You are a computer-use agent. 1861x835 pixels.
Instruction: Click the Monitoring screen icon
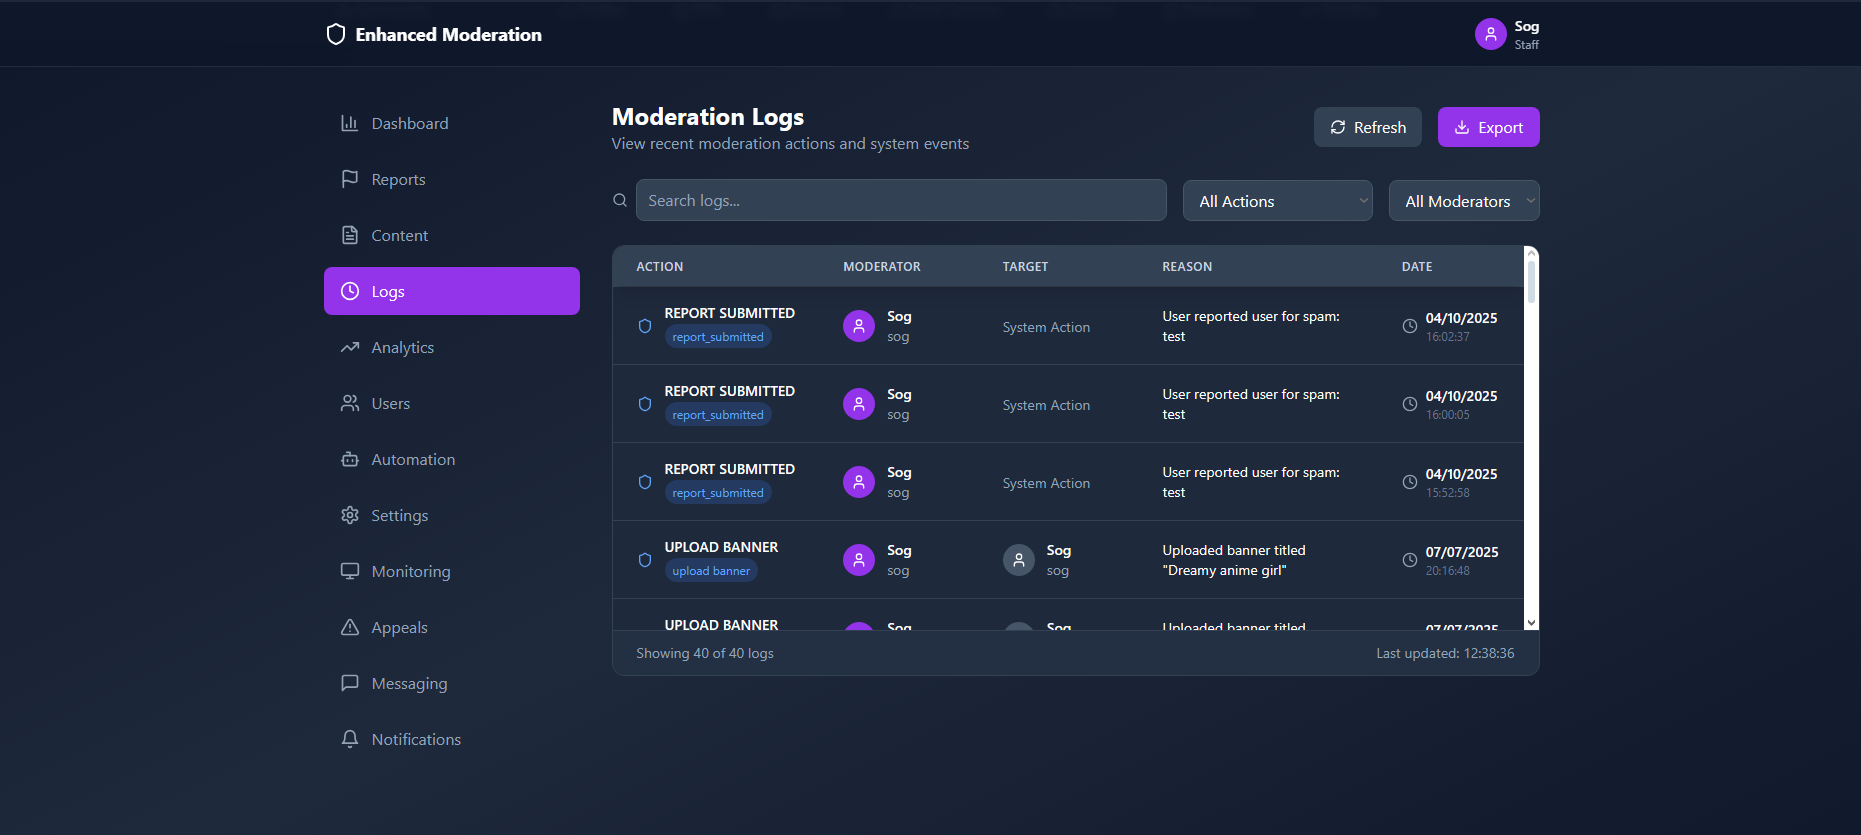(350, 571)
